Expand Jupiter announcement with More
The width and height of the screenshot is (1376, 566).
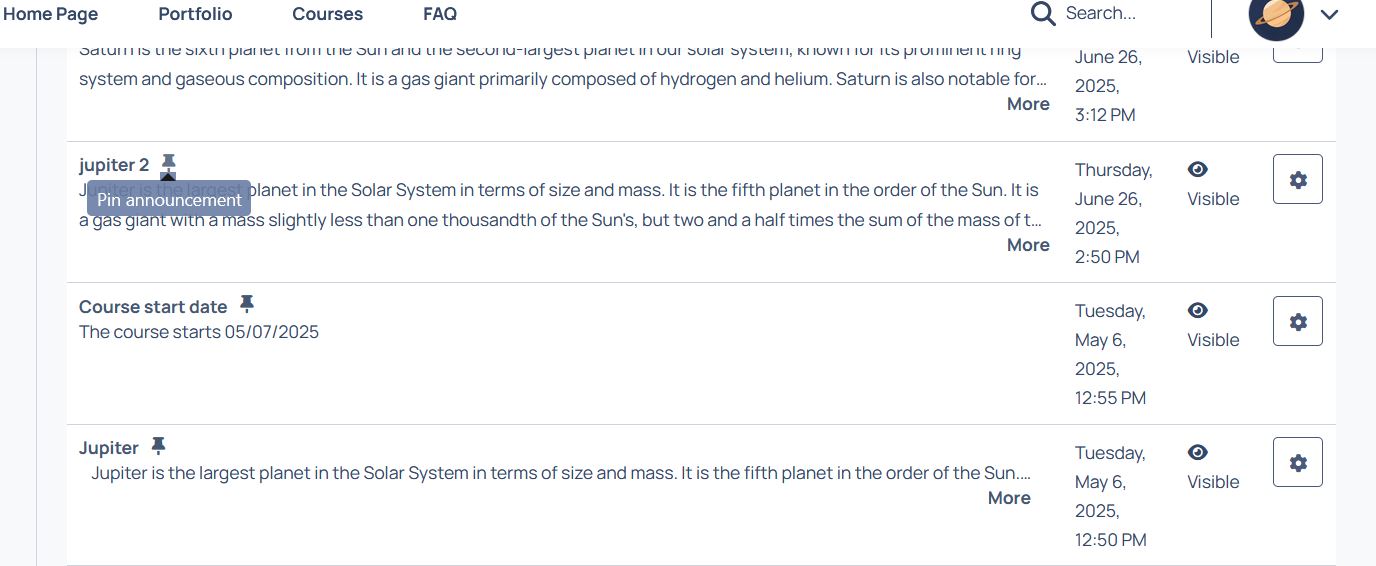1009,498
